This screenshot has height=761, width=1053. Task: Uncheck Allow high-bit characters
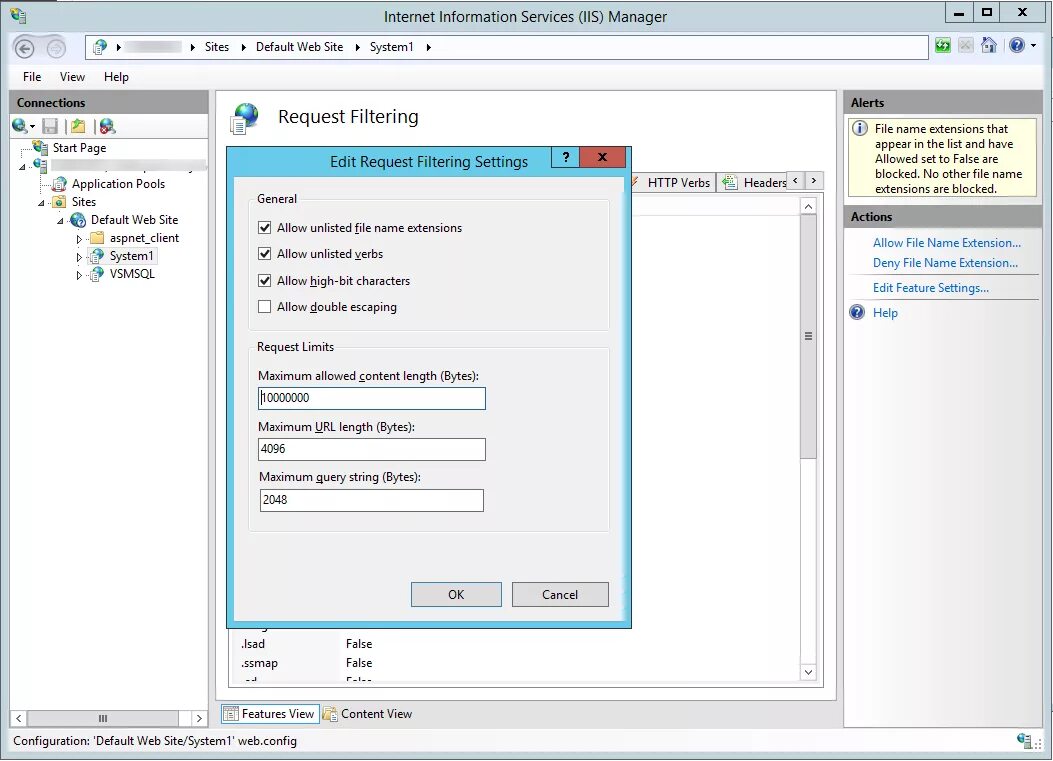click(x=265, y=281)
